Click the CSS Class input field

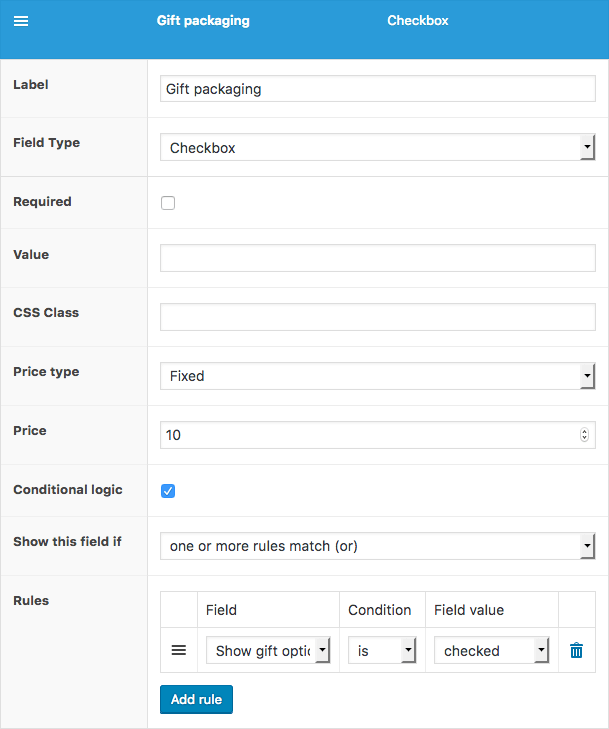[377, 317]
